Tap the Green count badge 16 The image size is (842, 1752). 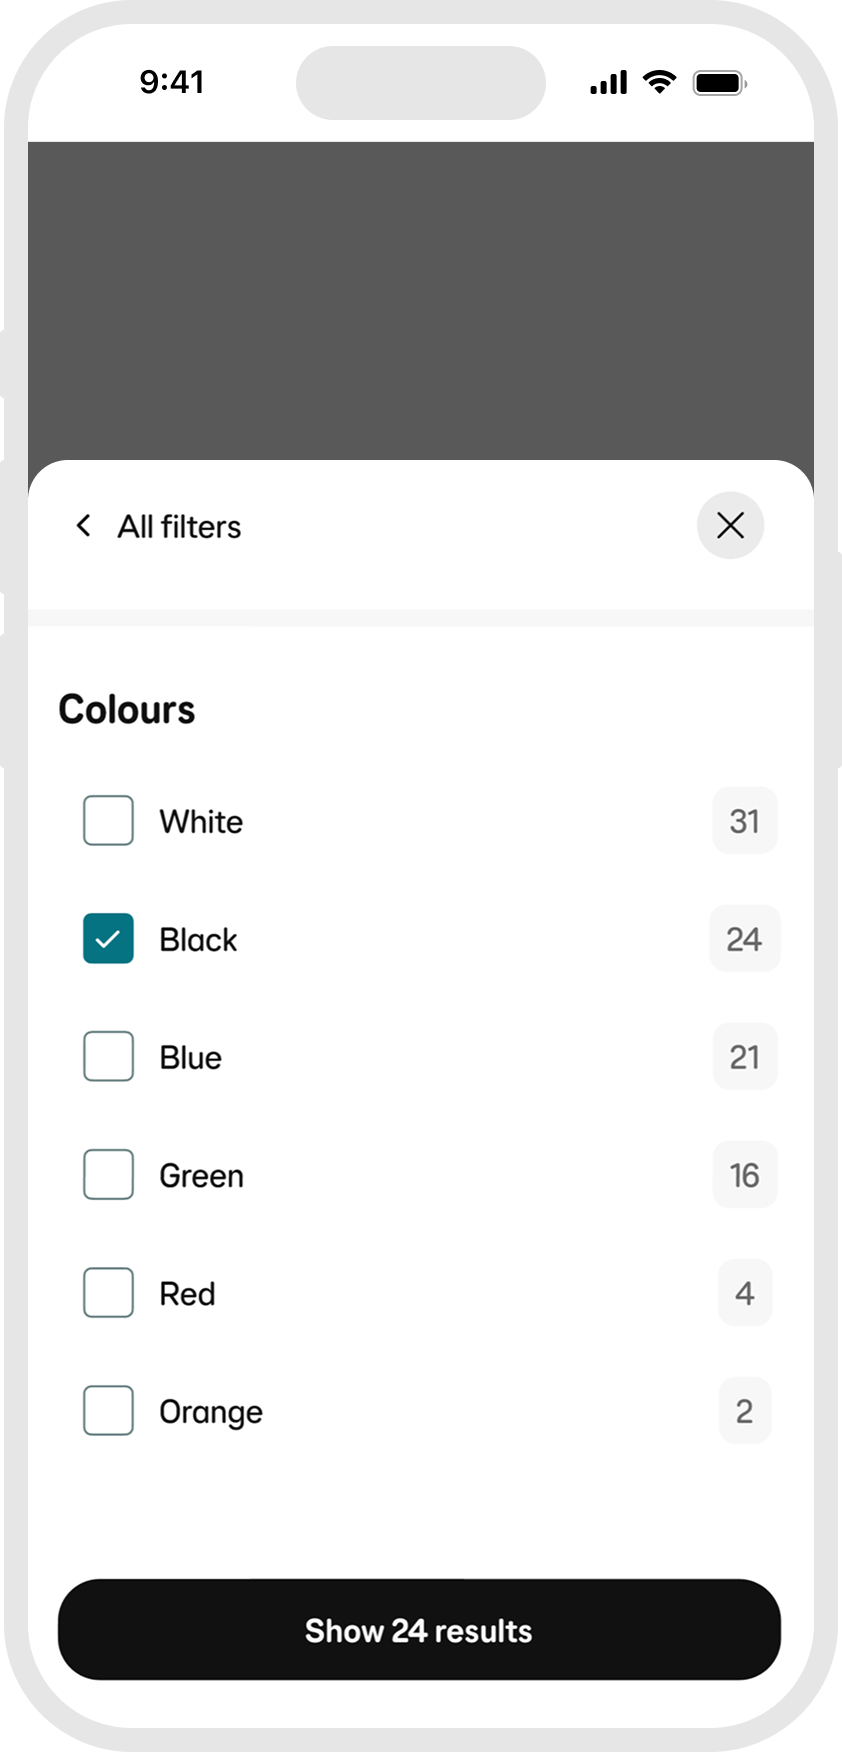[x=745, y=1175]
